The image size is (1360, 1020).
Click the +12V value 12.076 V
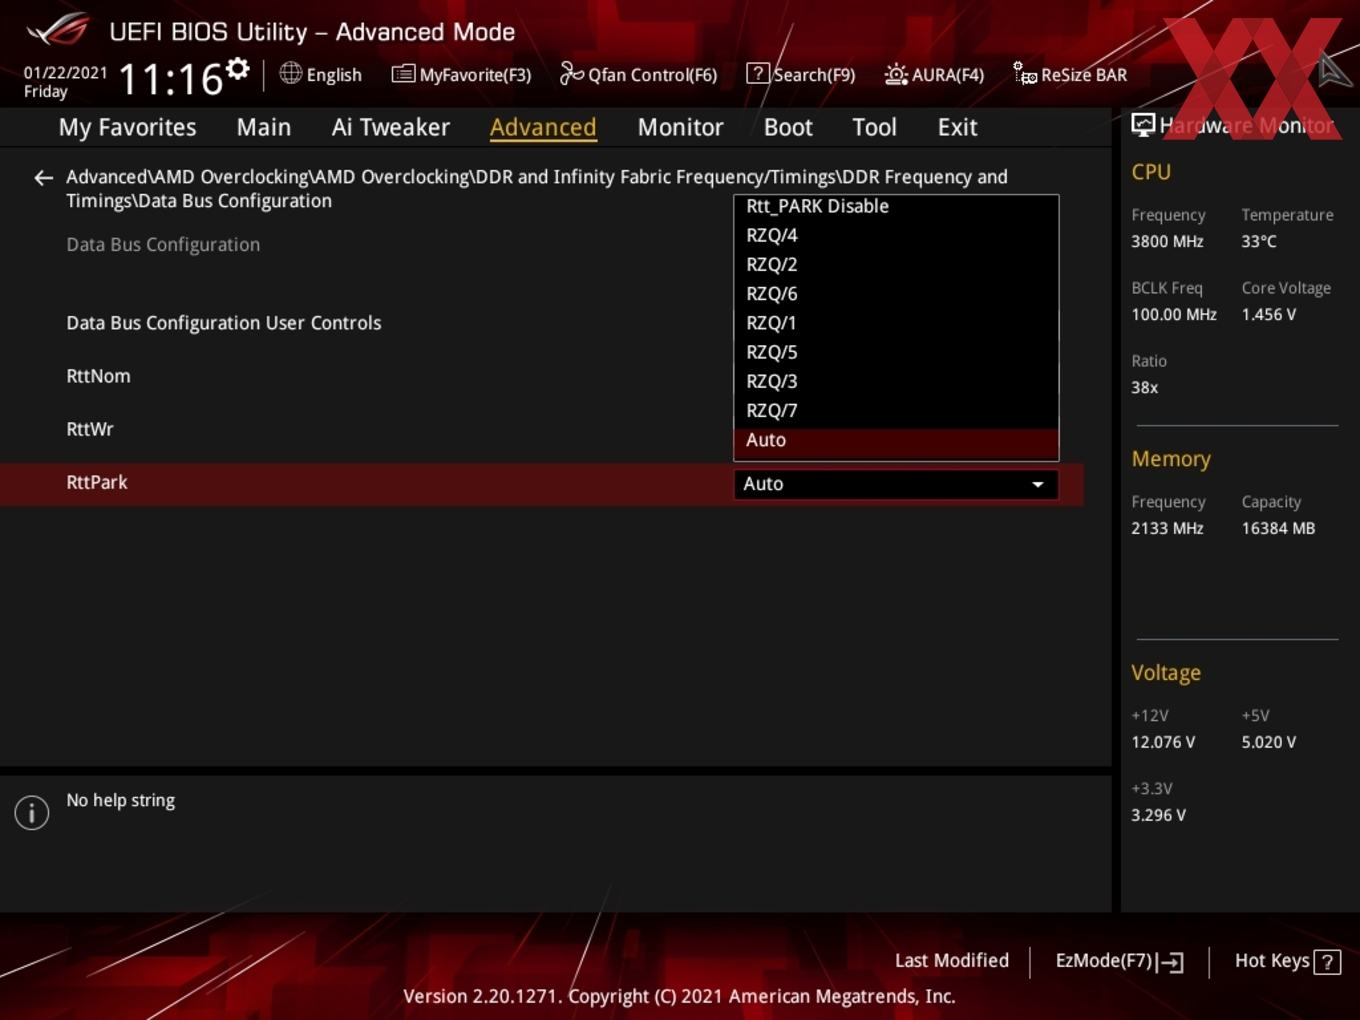1163,742
